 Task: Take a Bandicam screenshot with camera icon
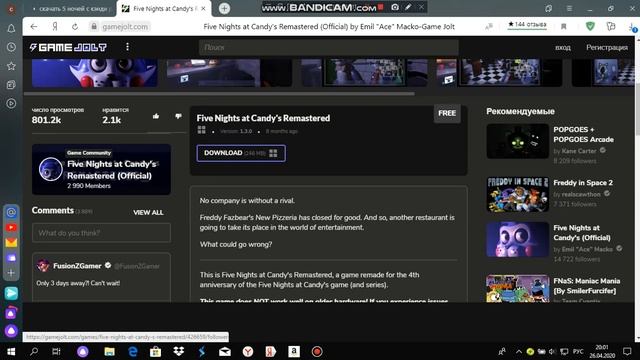(395, 7)
